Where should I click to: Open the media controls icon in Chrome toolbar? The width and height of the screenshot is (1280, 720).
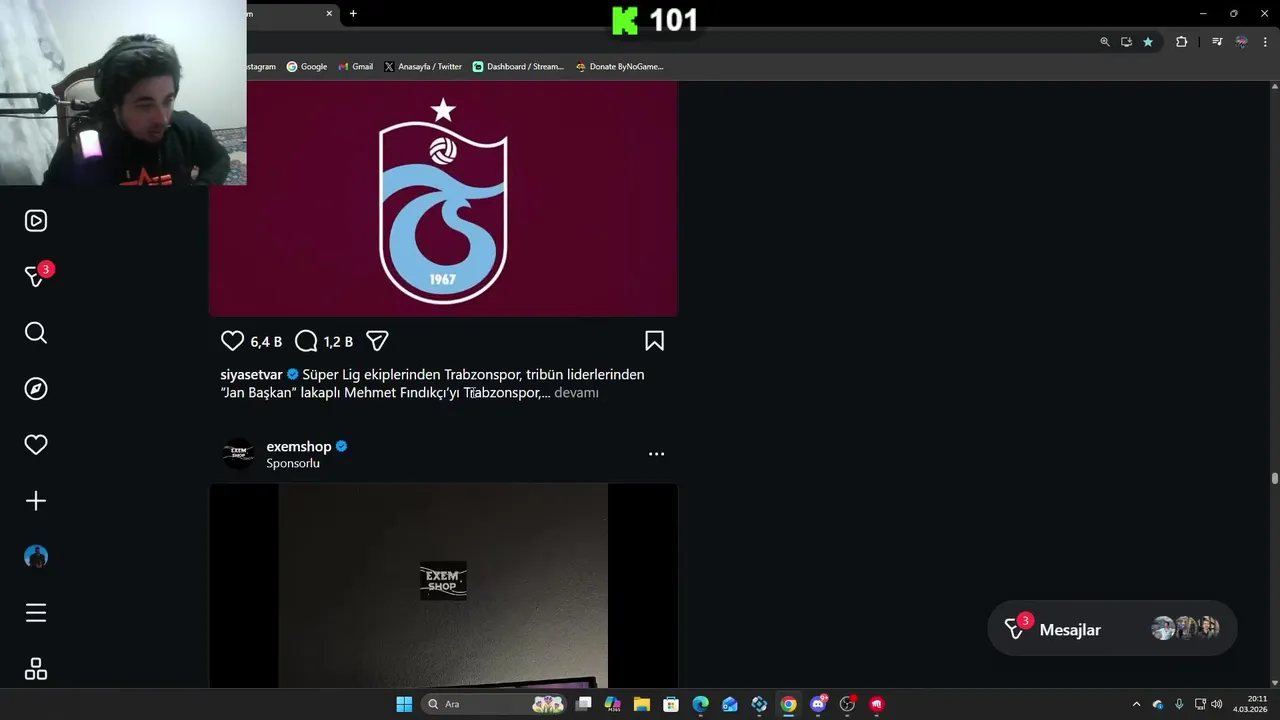(x=1217, y=42)
